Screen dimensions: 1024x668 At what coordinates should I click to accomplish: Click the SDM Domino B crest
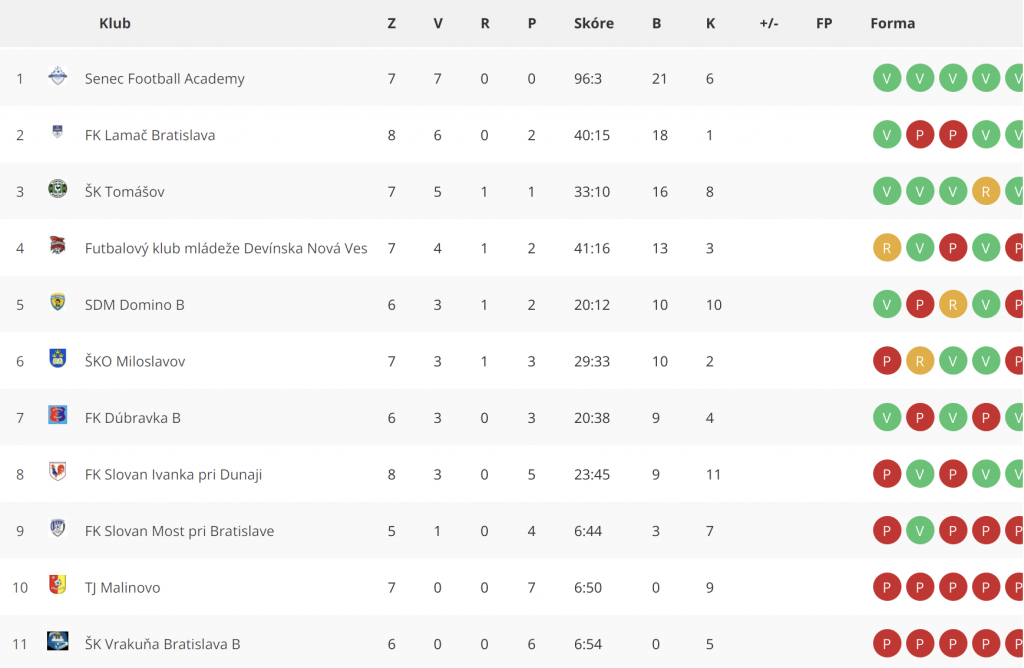[x=57, y=302]
